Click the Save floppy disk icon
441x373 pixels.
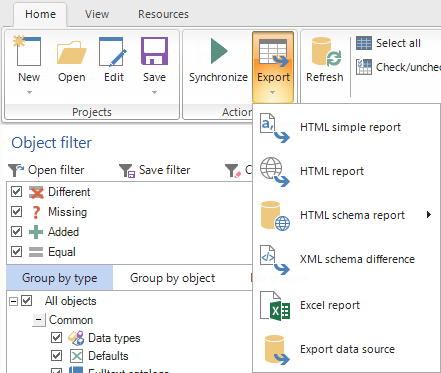pos(154,51)
